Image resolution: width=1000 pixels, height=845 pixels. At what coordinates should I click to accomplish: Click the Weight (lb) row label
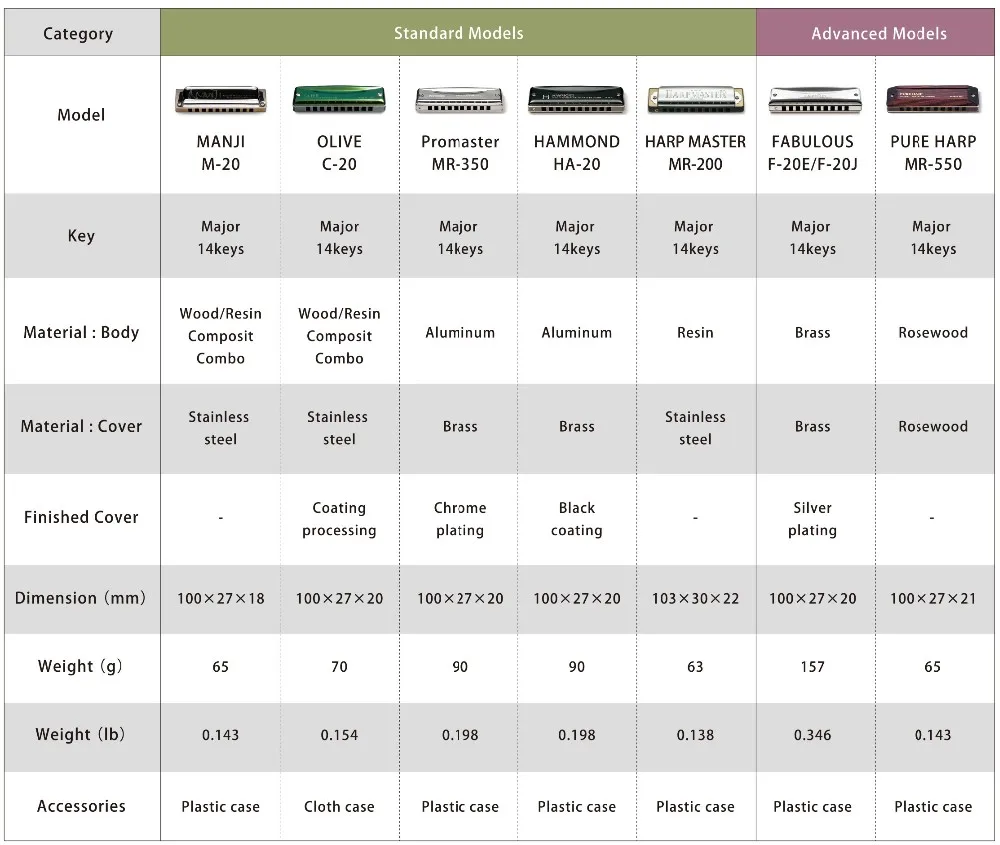[x=80, y=735]
